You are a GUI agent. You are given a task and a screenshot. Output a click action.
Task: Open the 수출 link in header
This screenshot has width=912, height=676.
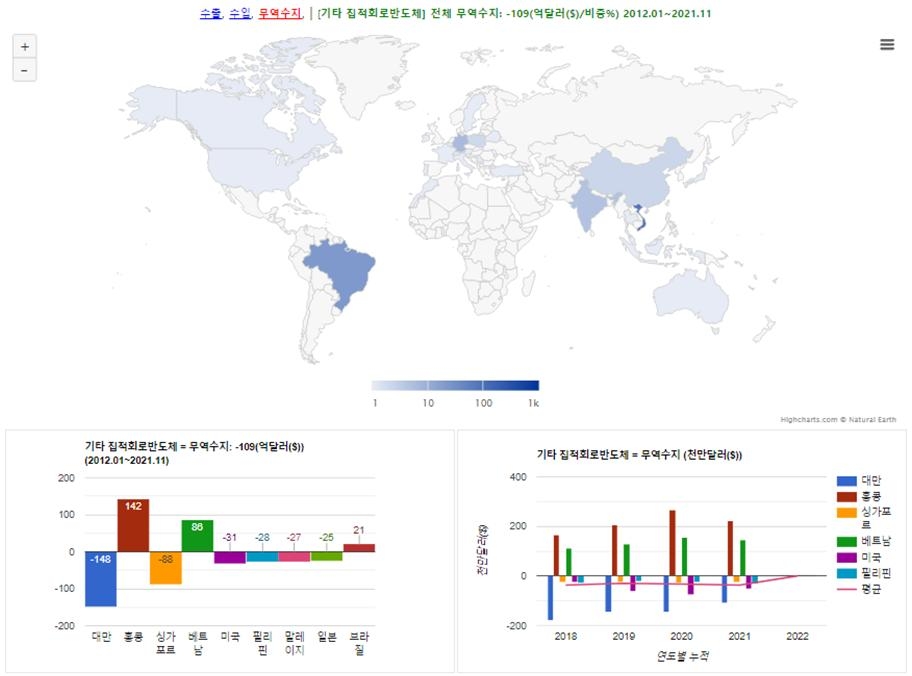tap(210, 13)
